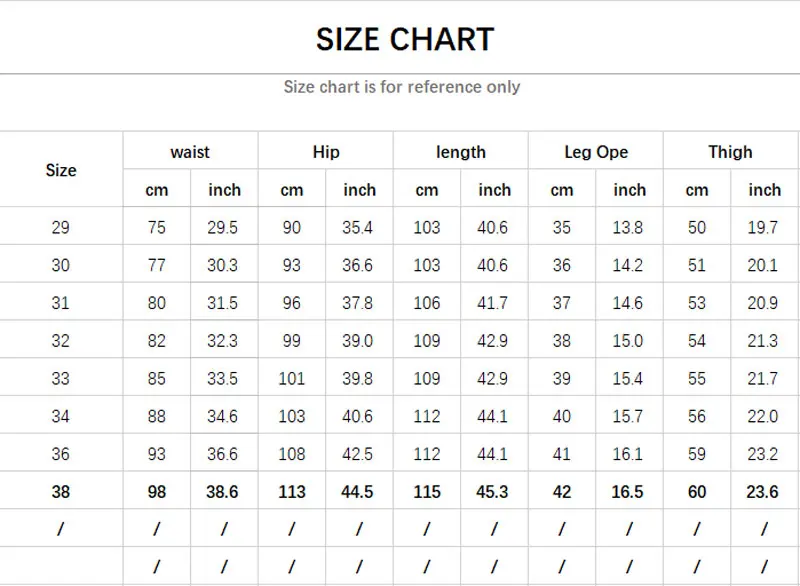The width and height of the screenshot is (800, 586).
Task: Click size 36 row label
Action: point(61,454)
